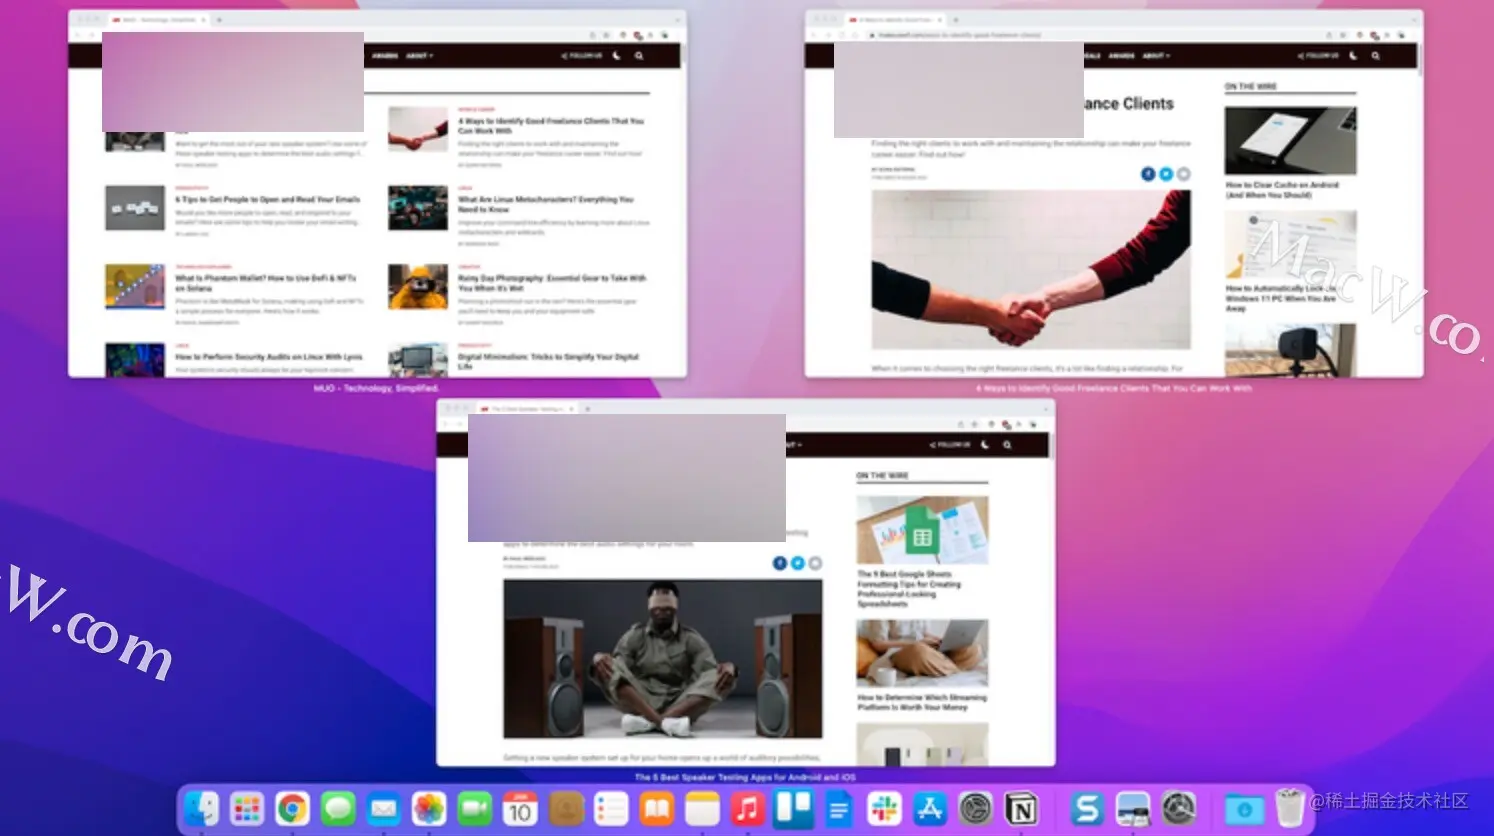
Task: Click search icon in MUO homepage window
Action: pyautogui.click(x=639, y=56)
